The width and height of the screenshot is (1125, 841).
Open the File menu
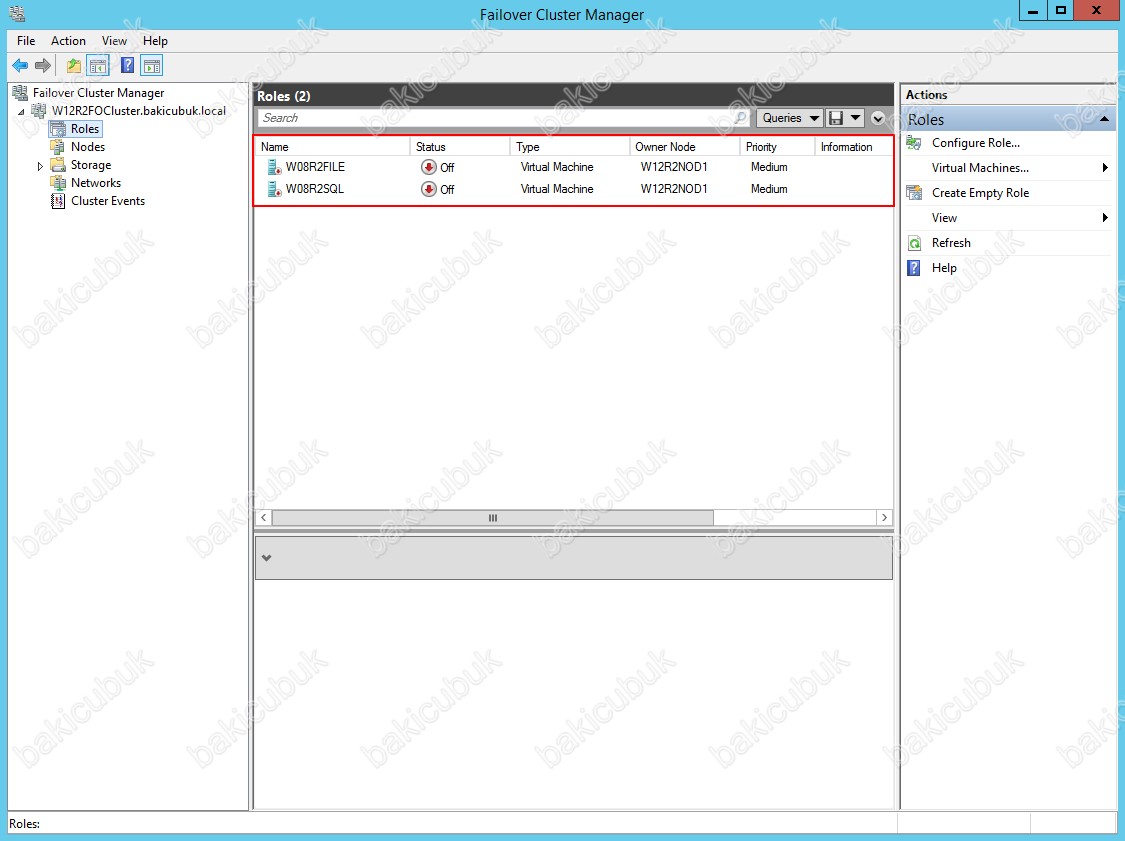[x=26, y=41]
